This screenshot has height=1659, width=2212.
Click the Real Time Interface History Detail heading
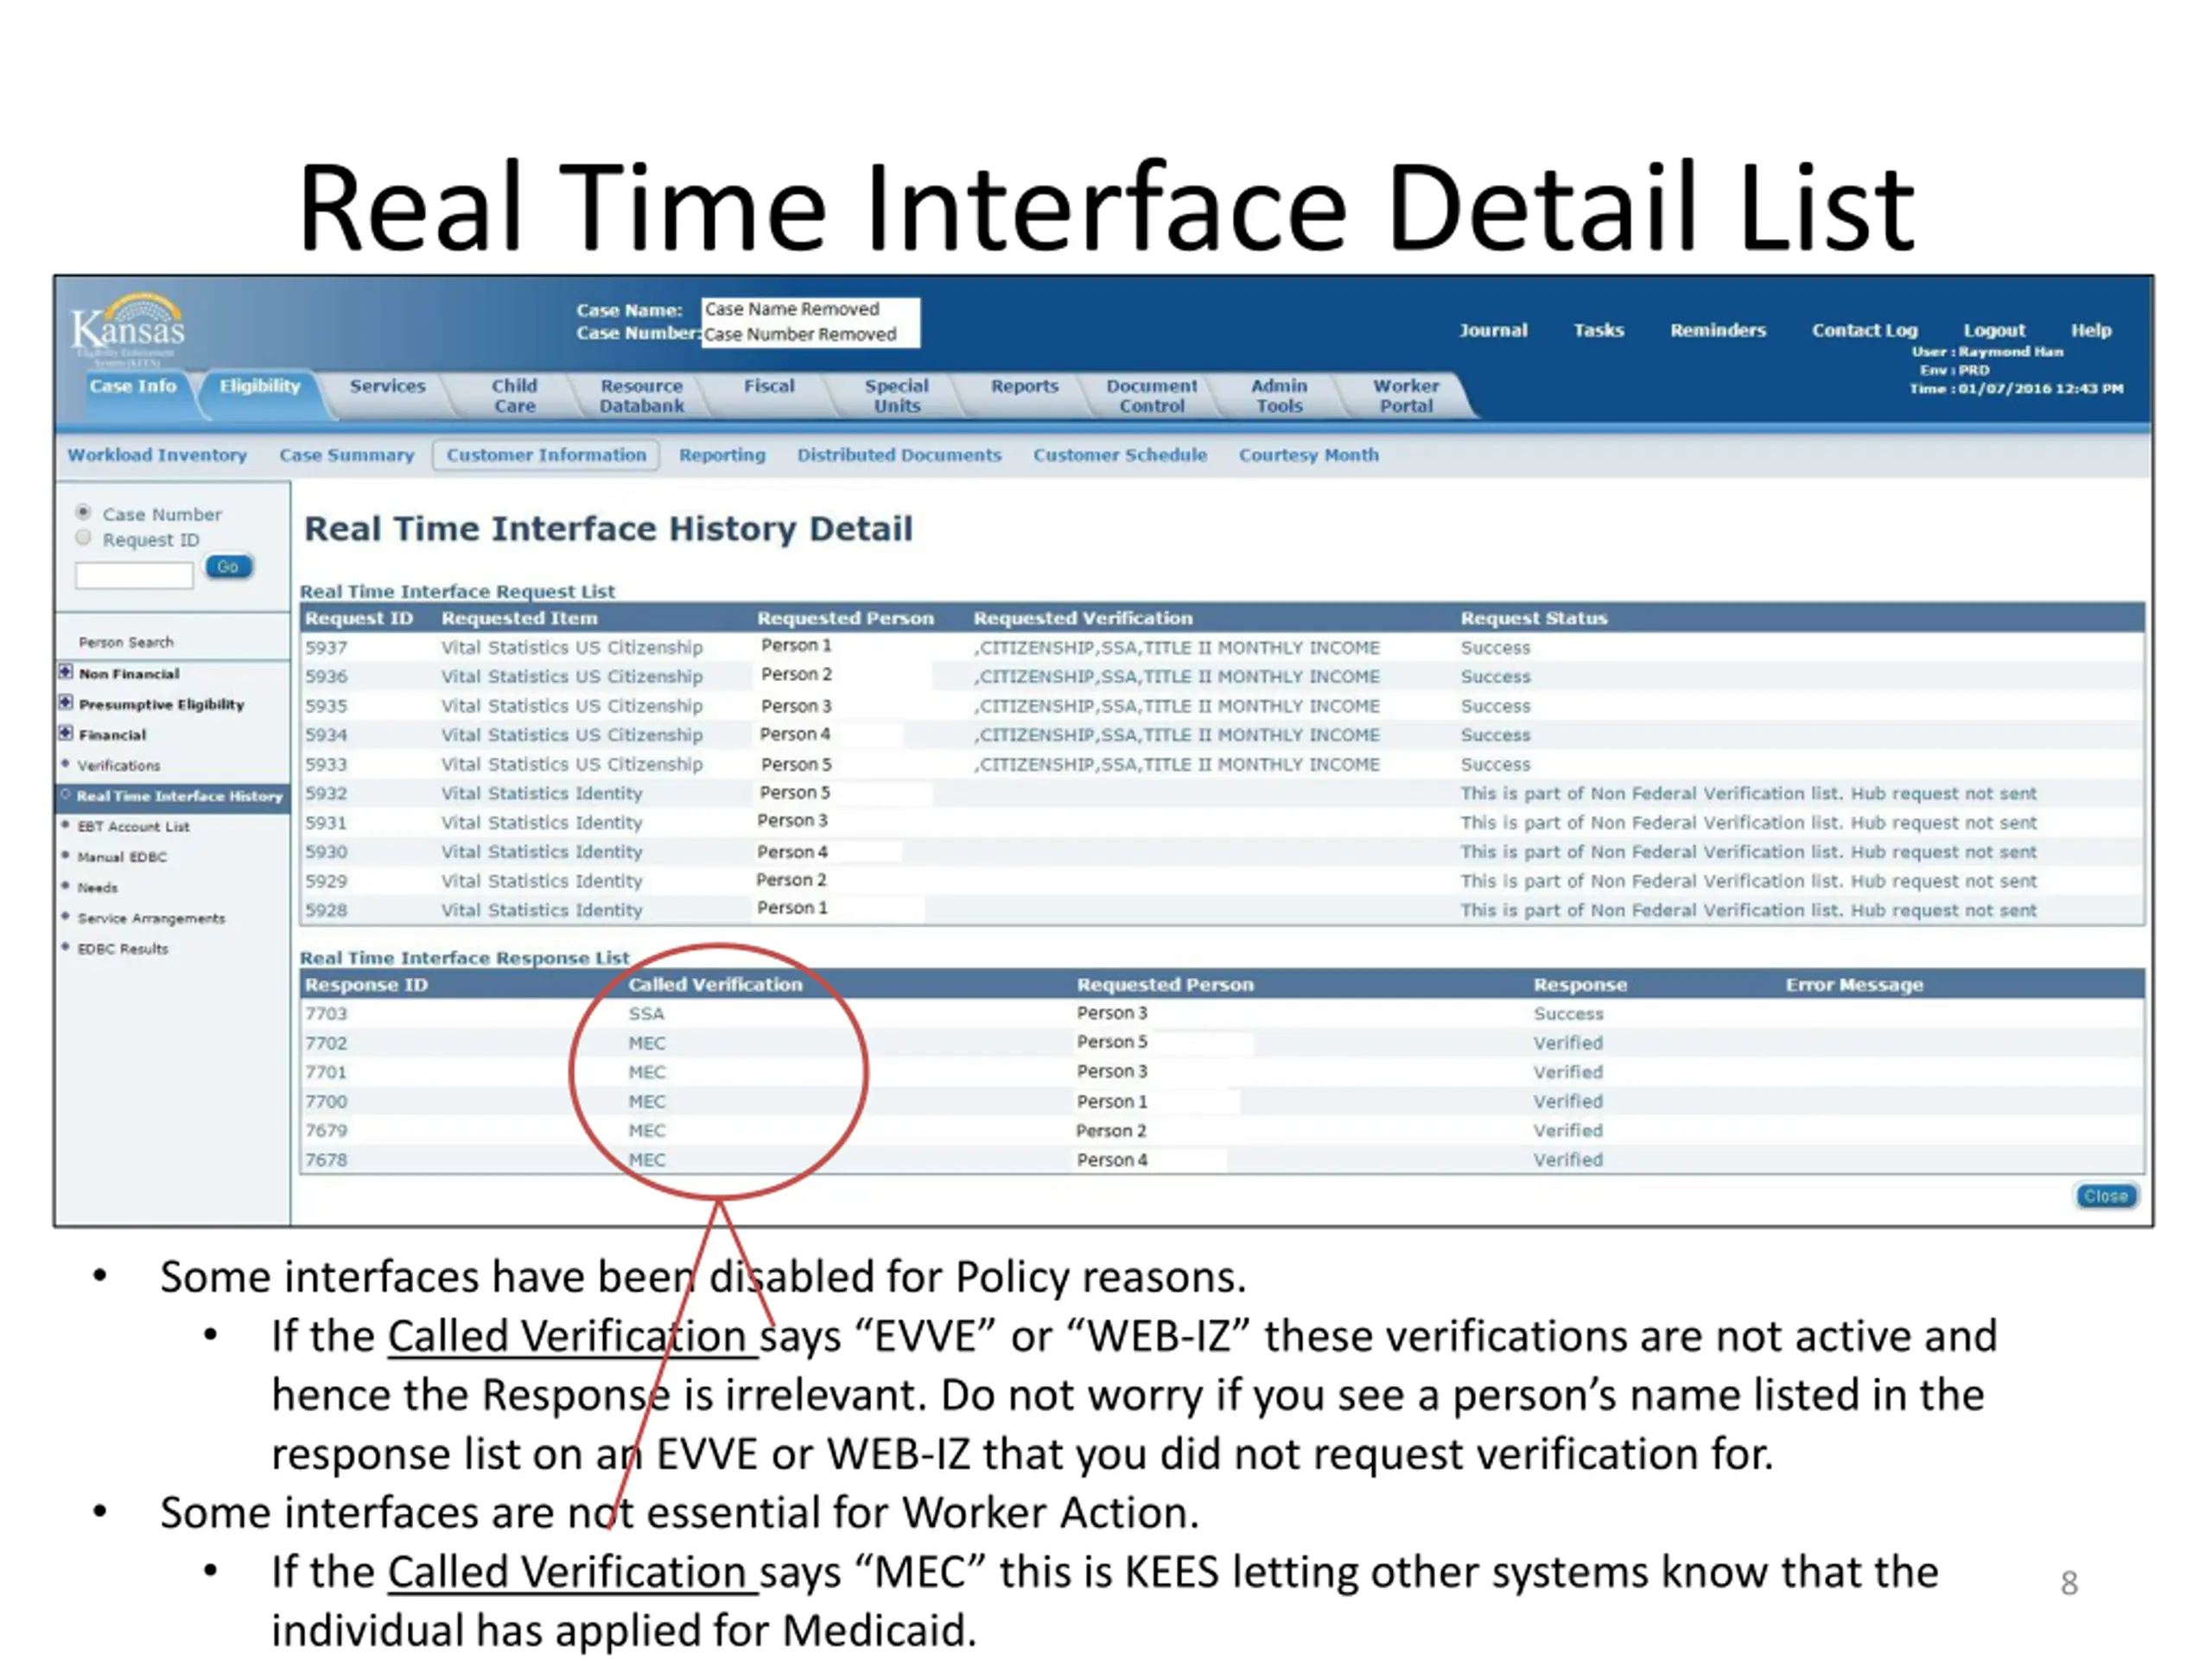[x=608, y=529]
